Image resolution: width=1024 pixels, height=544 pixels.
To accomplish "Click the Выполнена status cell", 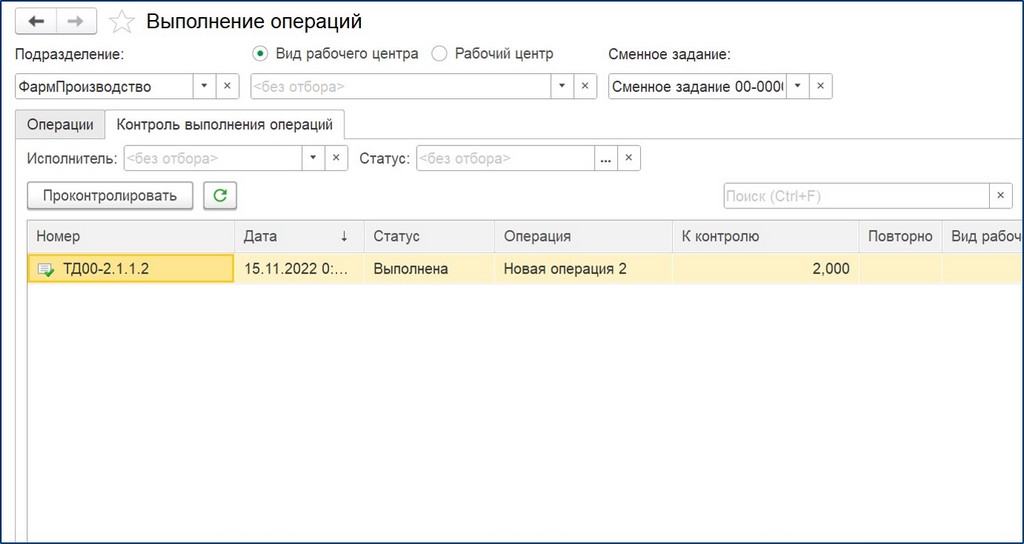I will pyautogui.click(x=430, y=268).
